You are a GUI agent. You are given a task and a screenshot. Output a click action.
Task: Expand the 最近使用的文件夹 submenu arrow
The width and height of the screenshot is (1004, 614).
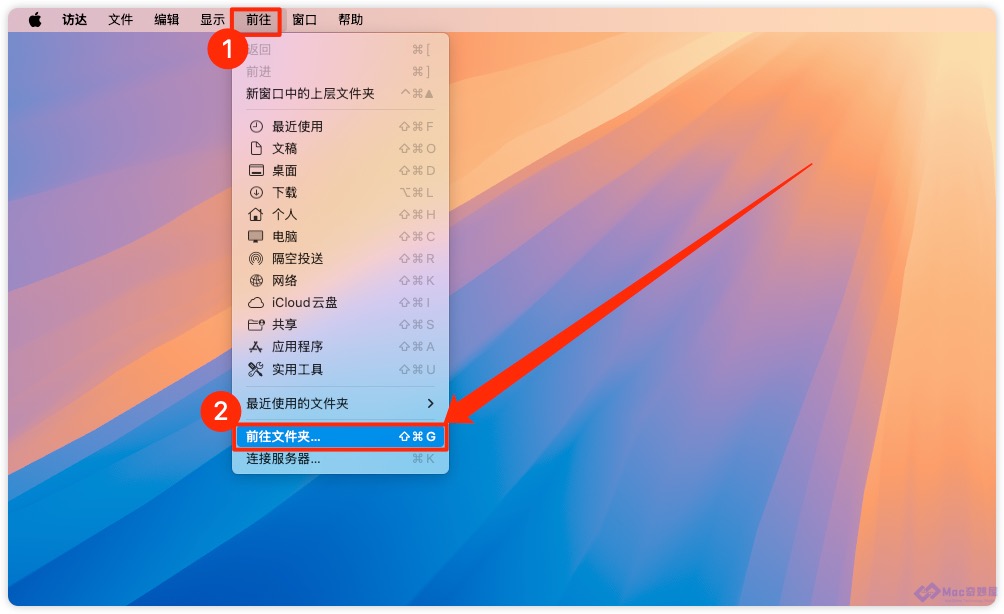click(430, 403)
